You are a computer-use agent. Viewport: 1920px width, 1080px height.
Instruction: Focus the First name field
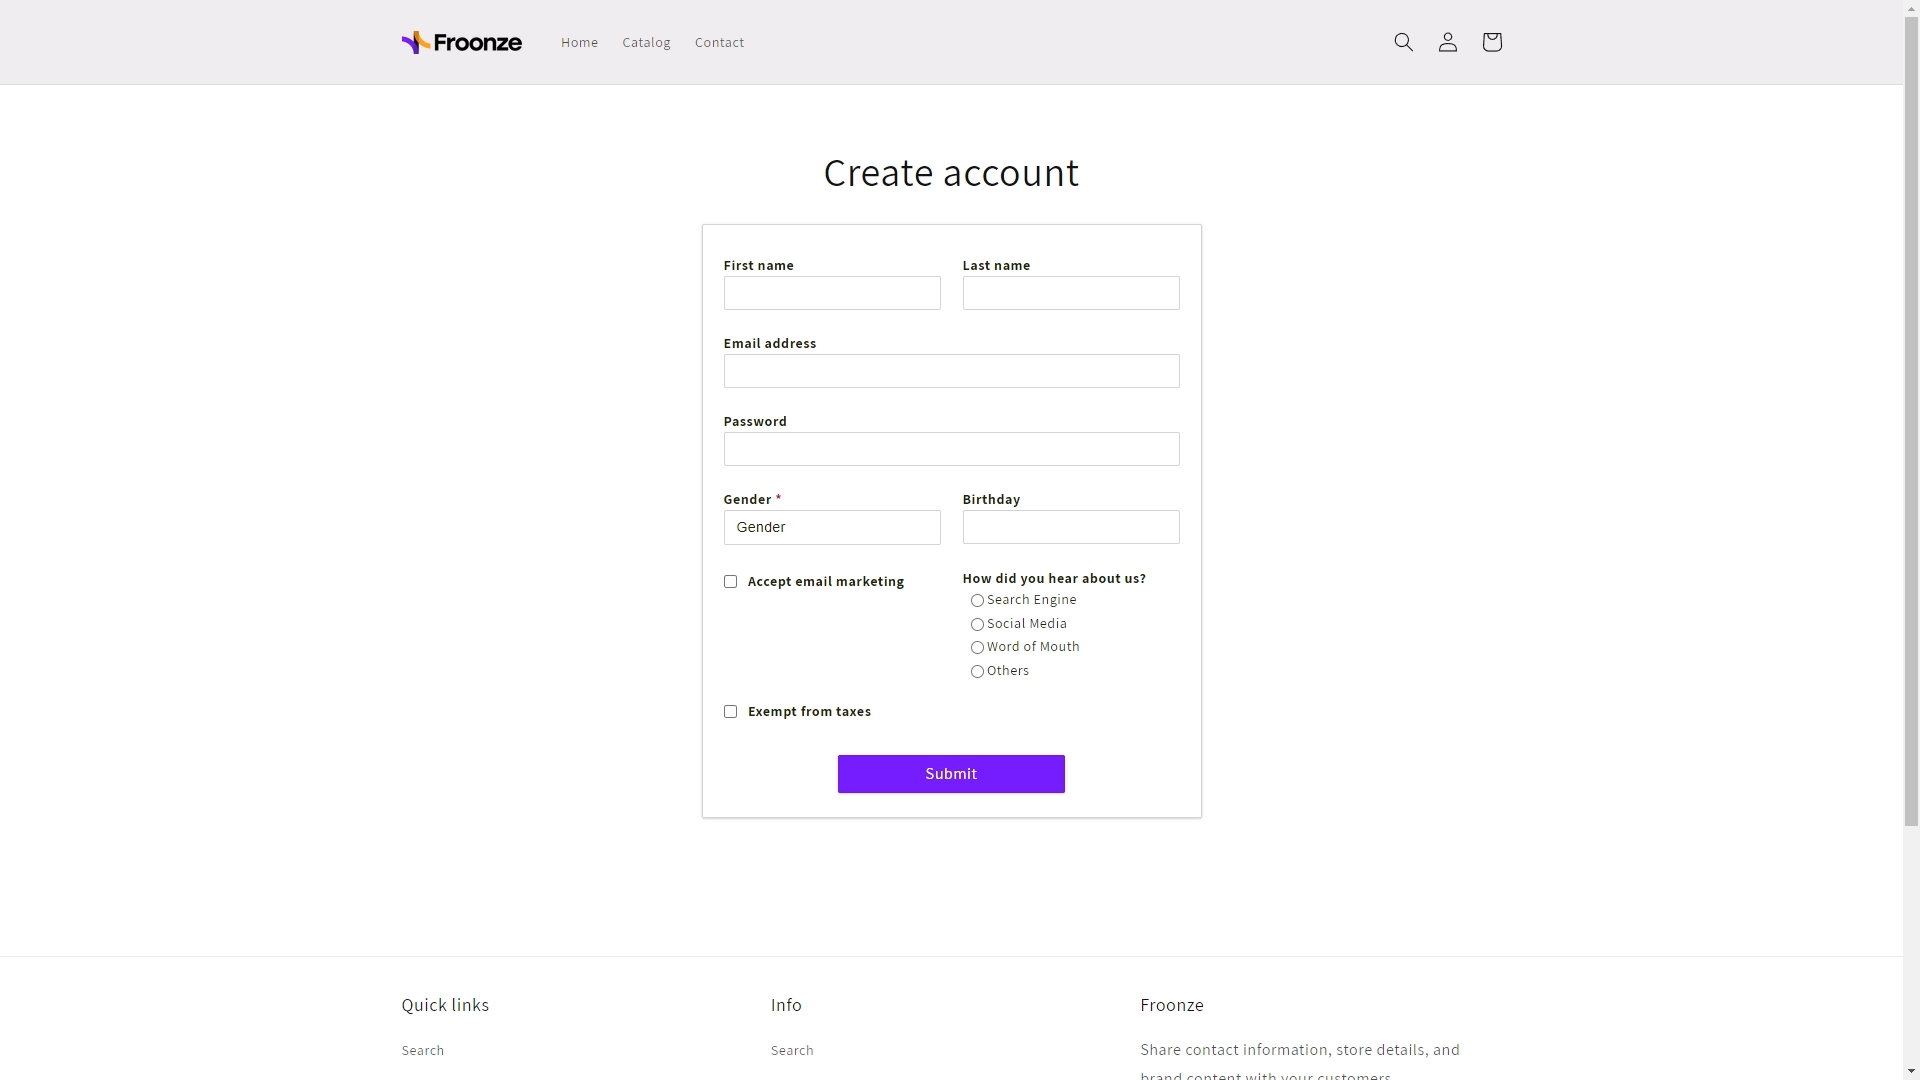point(832,293)
